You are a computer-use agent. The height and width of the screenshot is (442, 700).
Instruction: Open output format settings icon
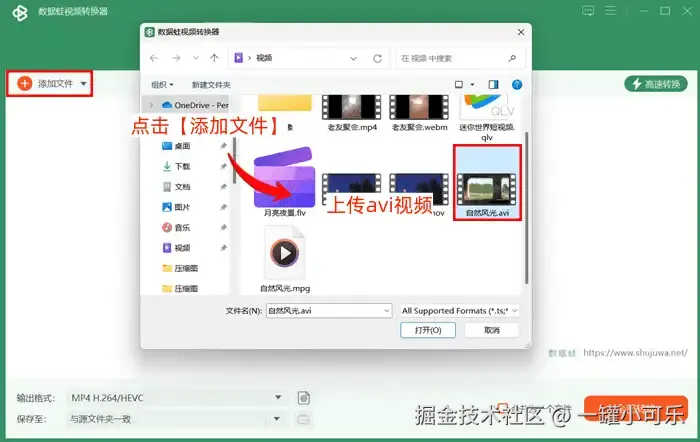point(304,397)
